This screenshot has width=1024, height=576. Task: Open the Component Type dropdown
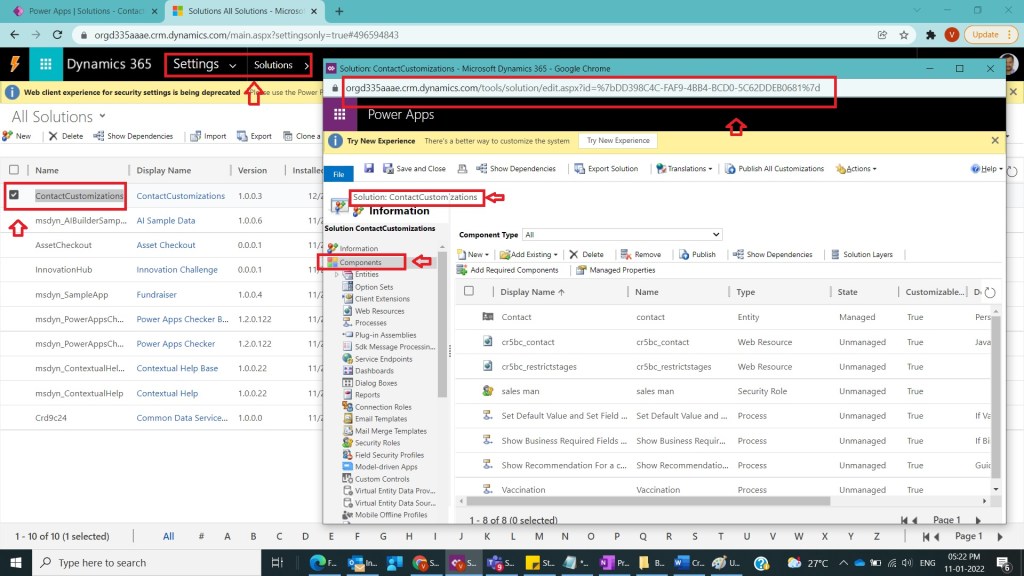[622, 235]
